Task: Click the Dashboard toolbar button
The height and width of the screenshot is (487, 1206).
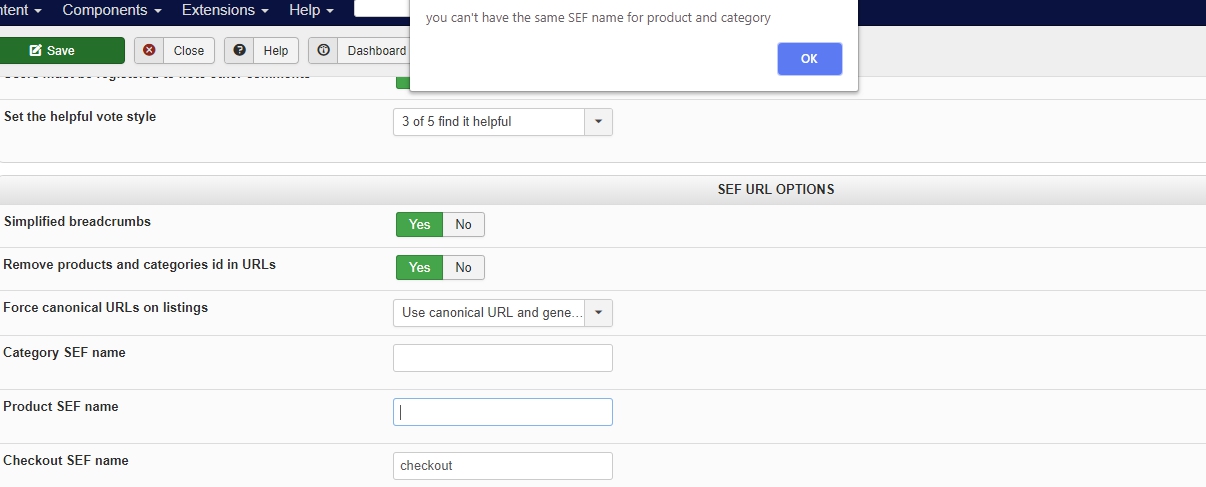Action: [376, 51]
